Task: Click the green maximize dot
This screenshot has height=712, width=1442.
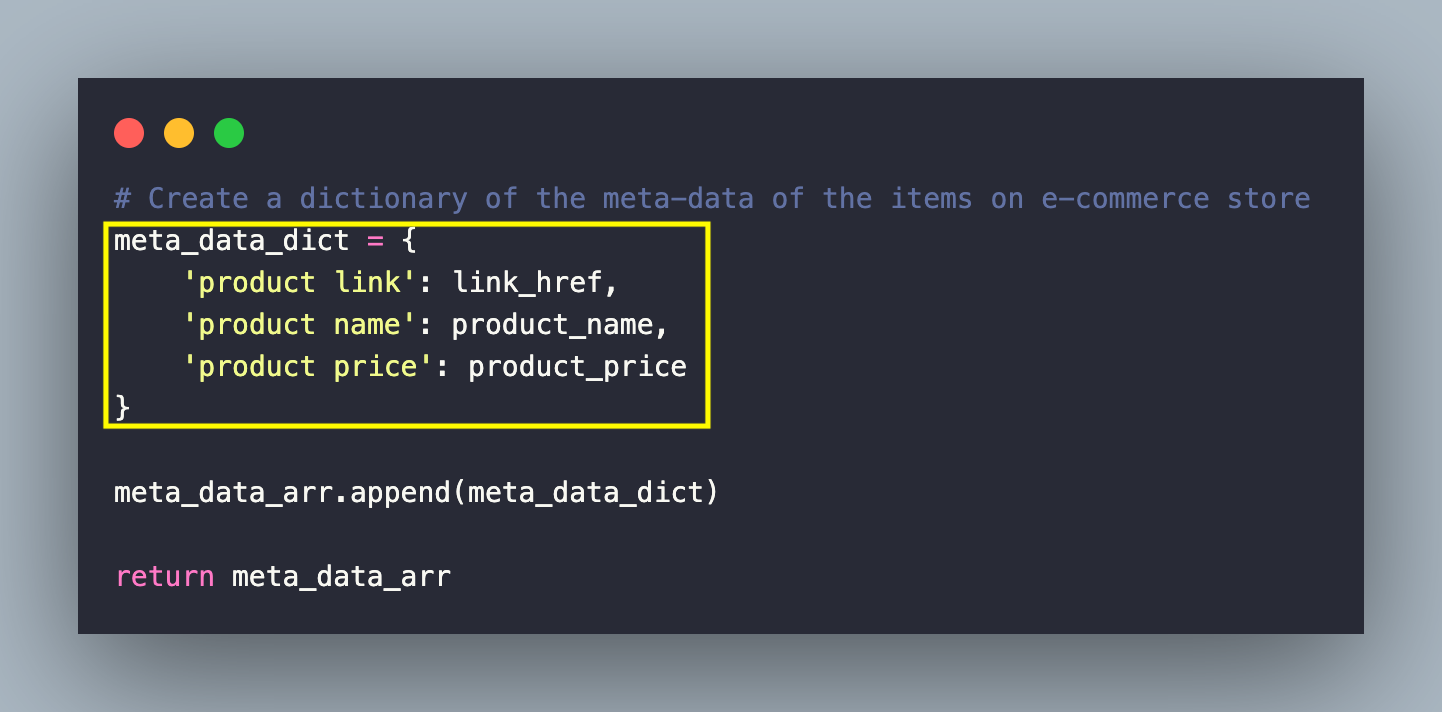Action: [x=229, y=133]
